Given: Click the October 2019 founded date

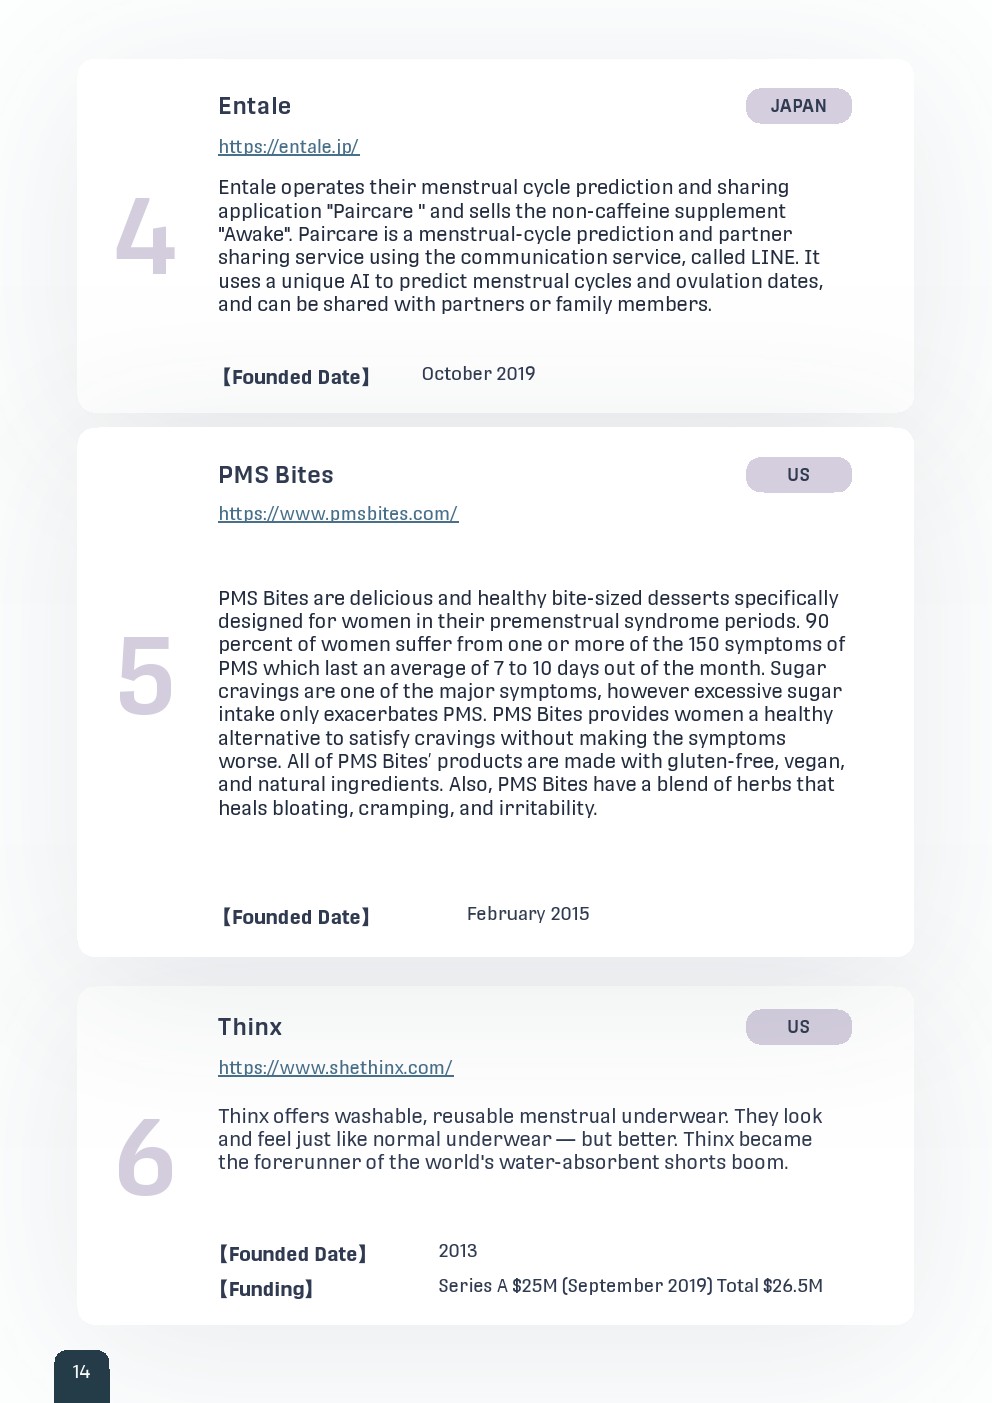Looking at the screenshot, I should 478,374.
